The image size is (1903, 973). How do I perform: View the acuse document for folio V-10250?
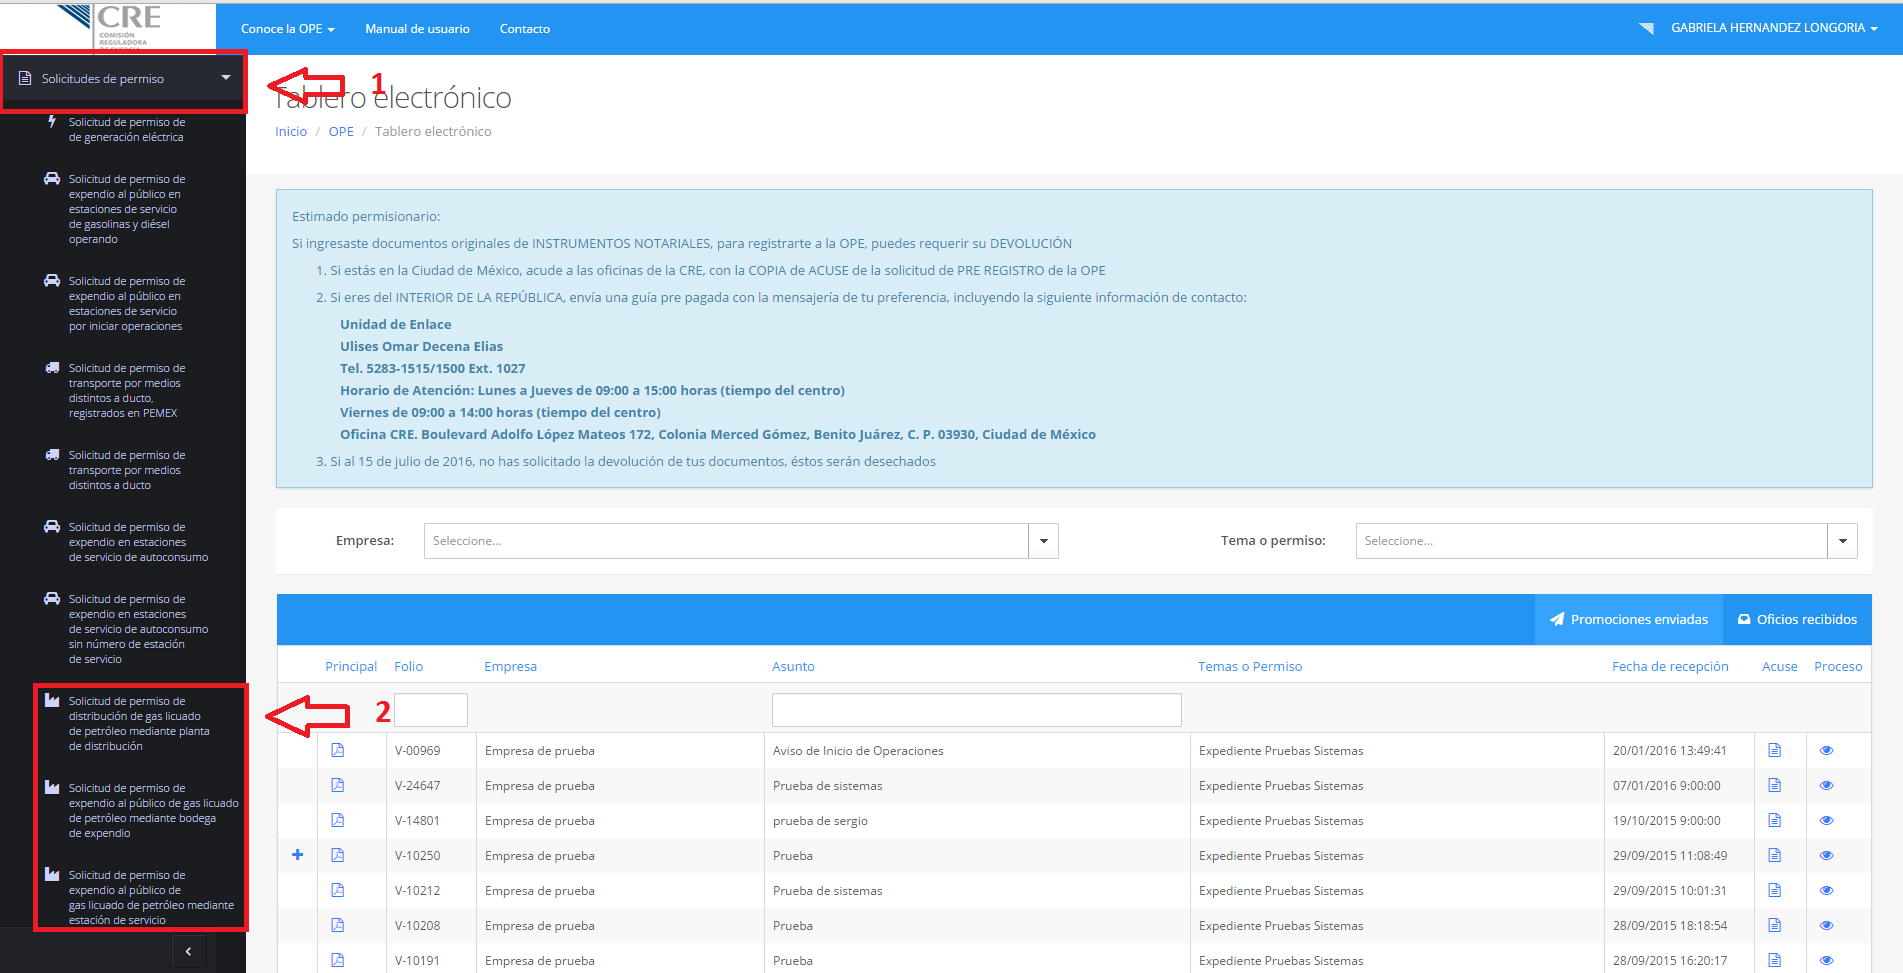click(1775, 855)
